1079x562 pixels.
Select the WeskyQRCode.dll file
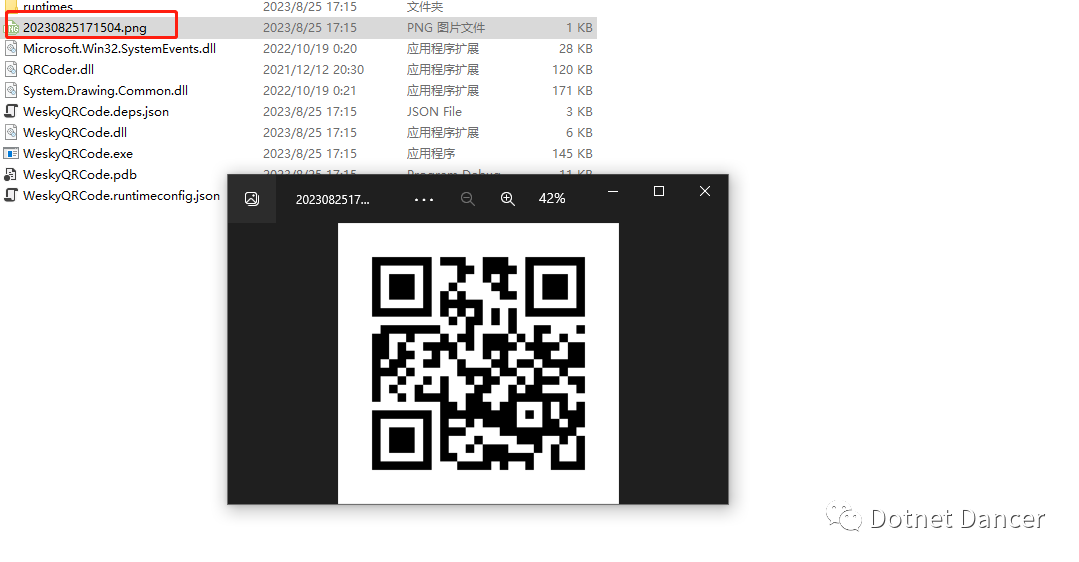(75, 133)
